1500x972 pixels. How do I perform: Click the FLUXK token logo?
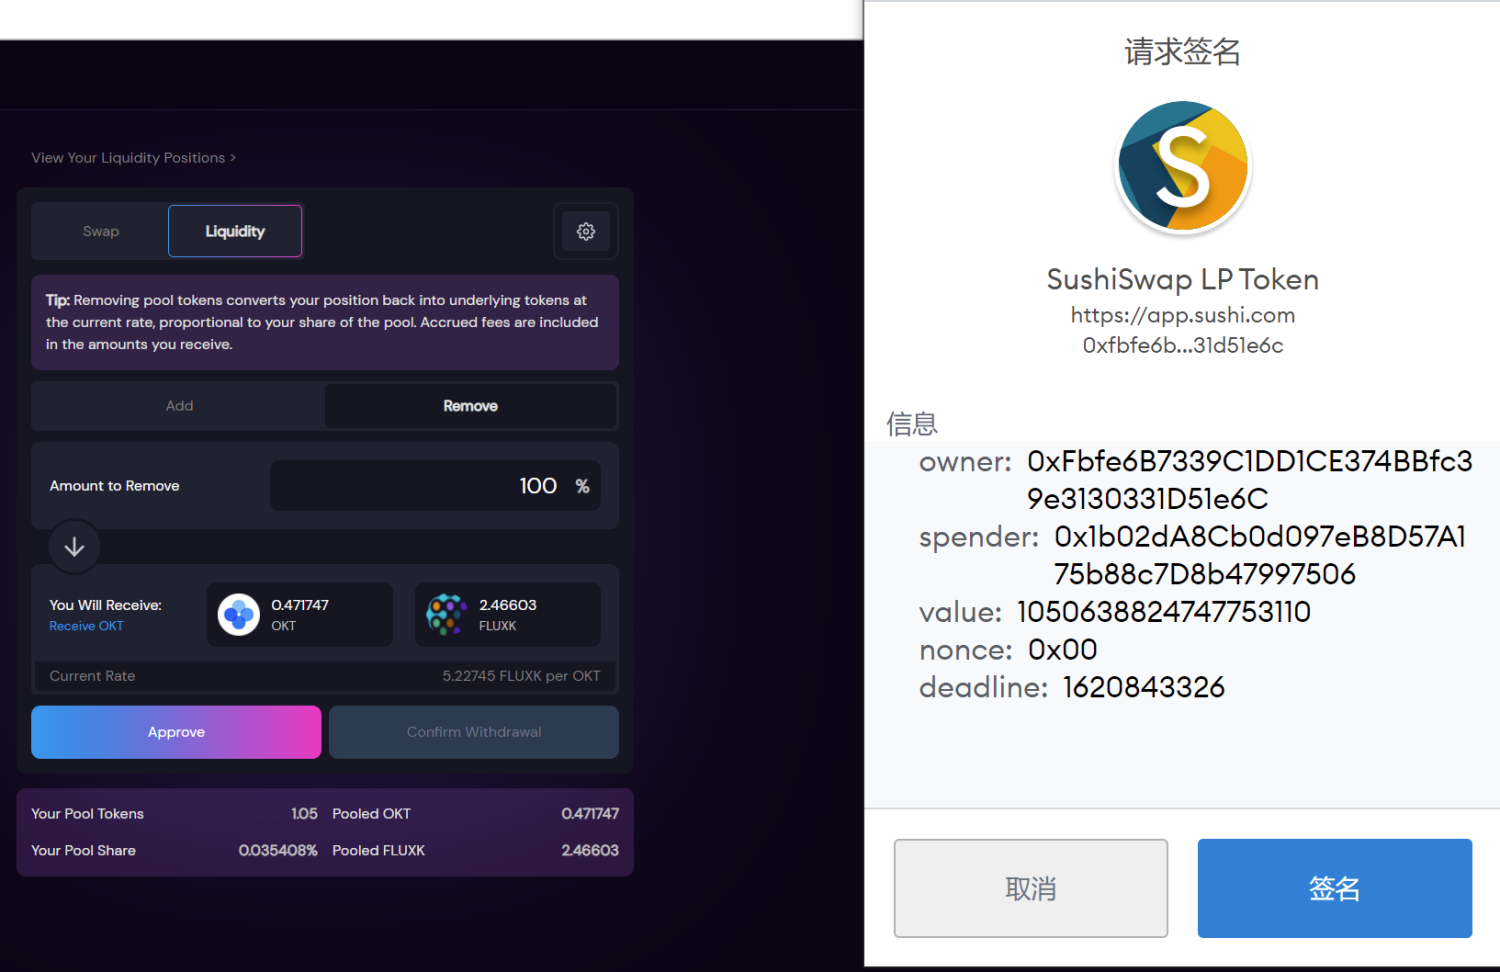447,615
